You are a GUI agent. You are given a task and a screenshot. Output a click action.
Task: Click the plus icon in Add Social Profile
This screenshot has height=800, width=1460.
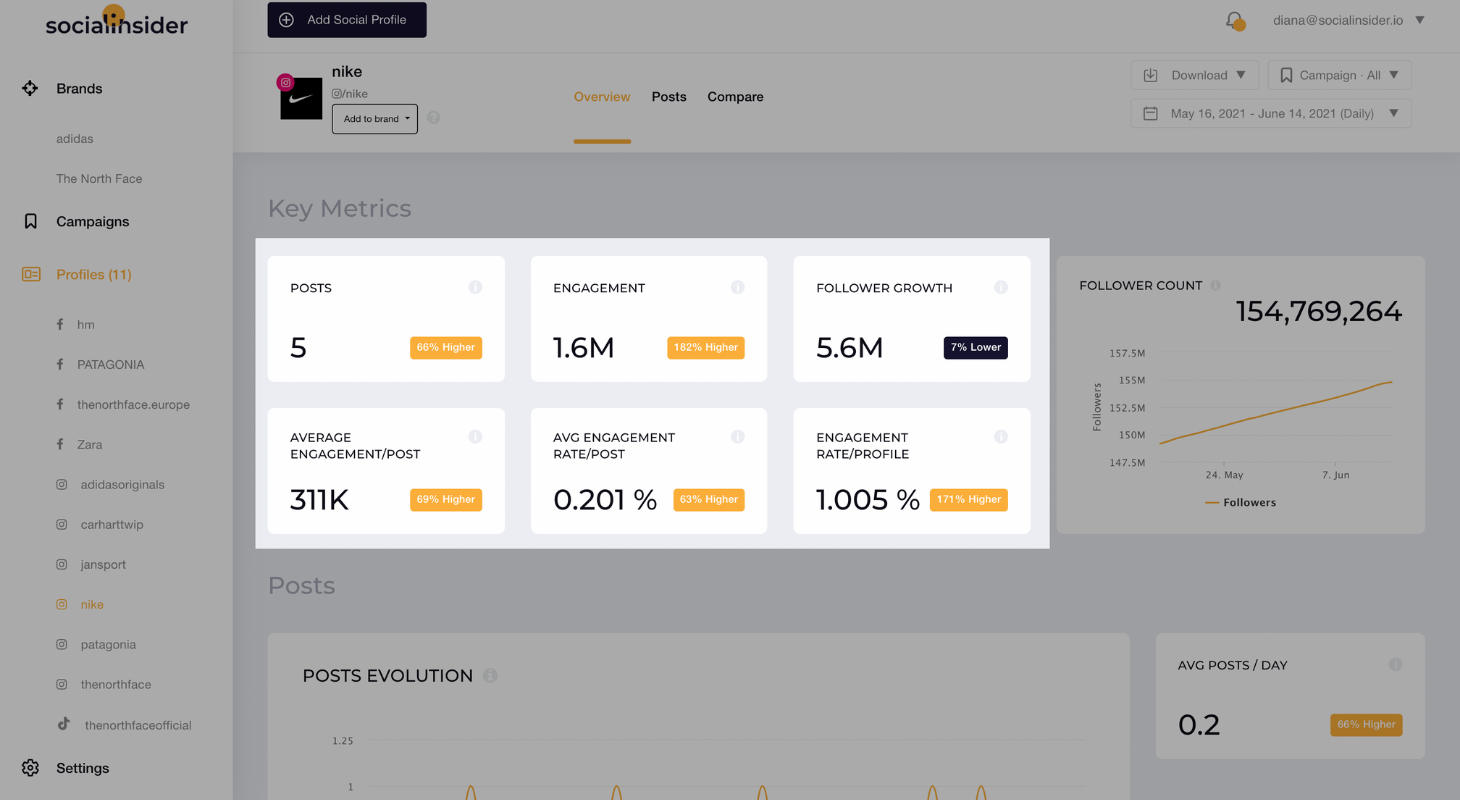coord(286,20)
